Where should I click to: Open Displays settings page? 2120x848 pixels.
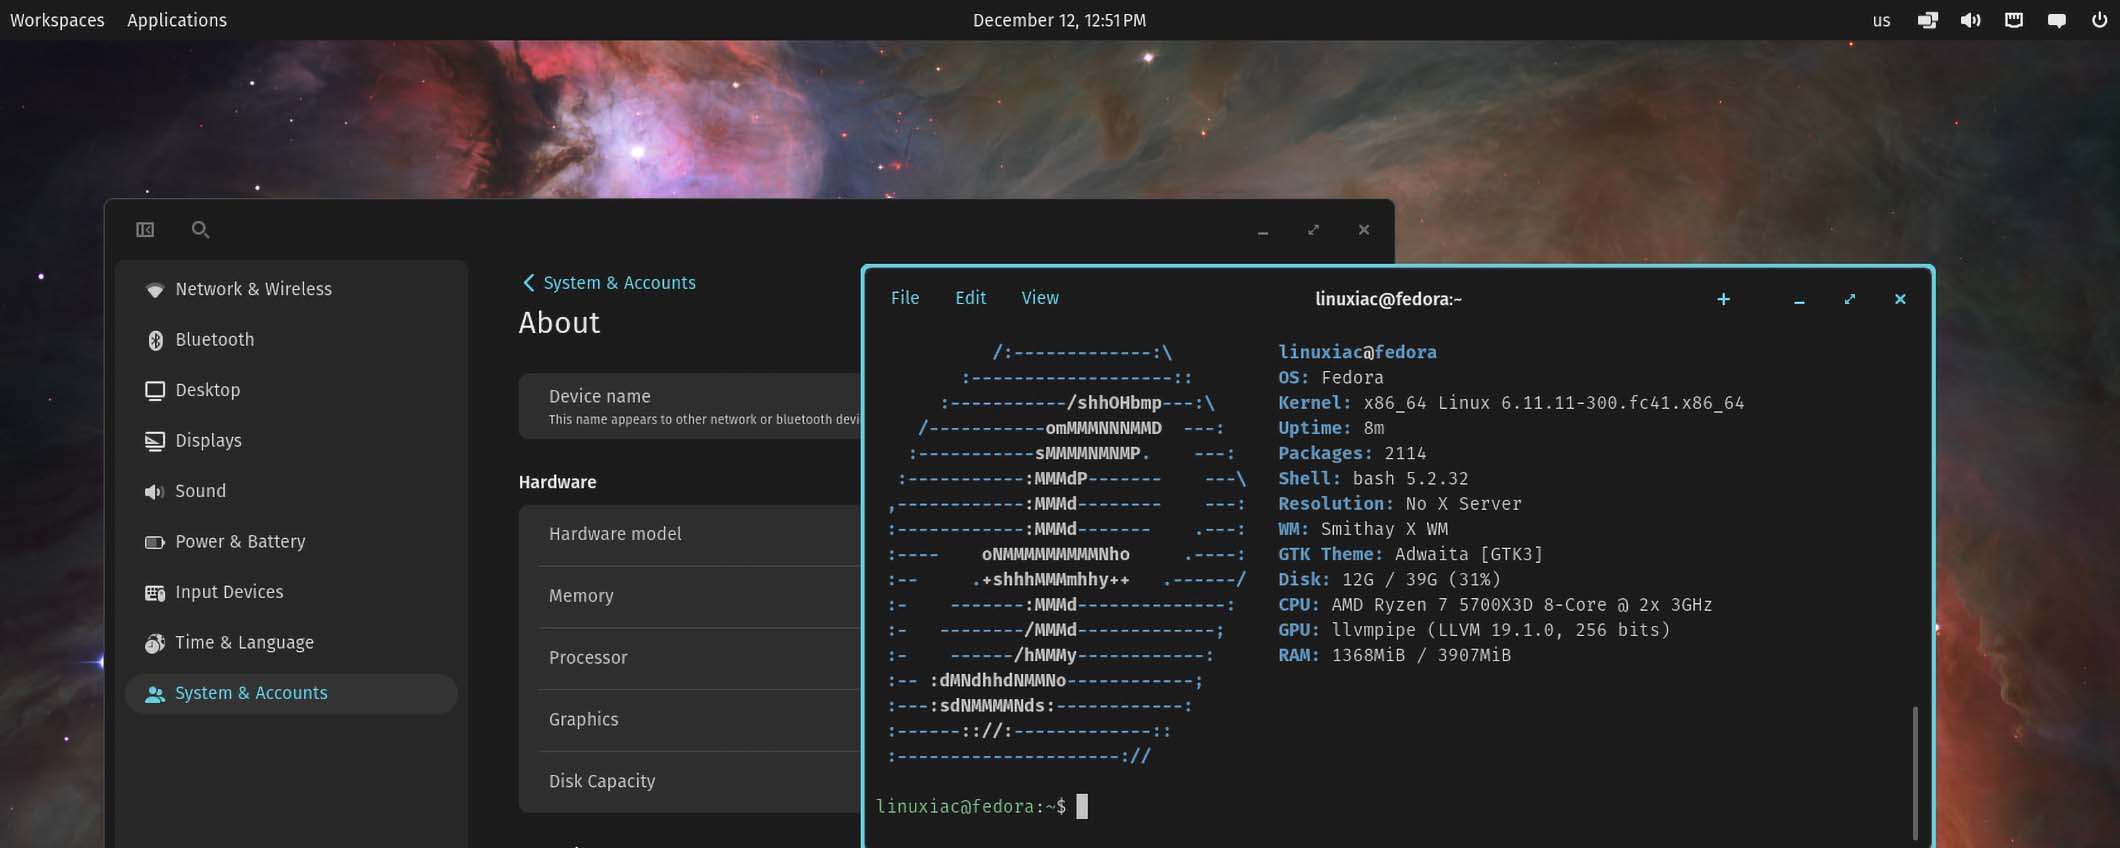click(x=291, y=441)
